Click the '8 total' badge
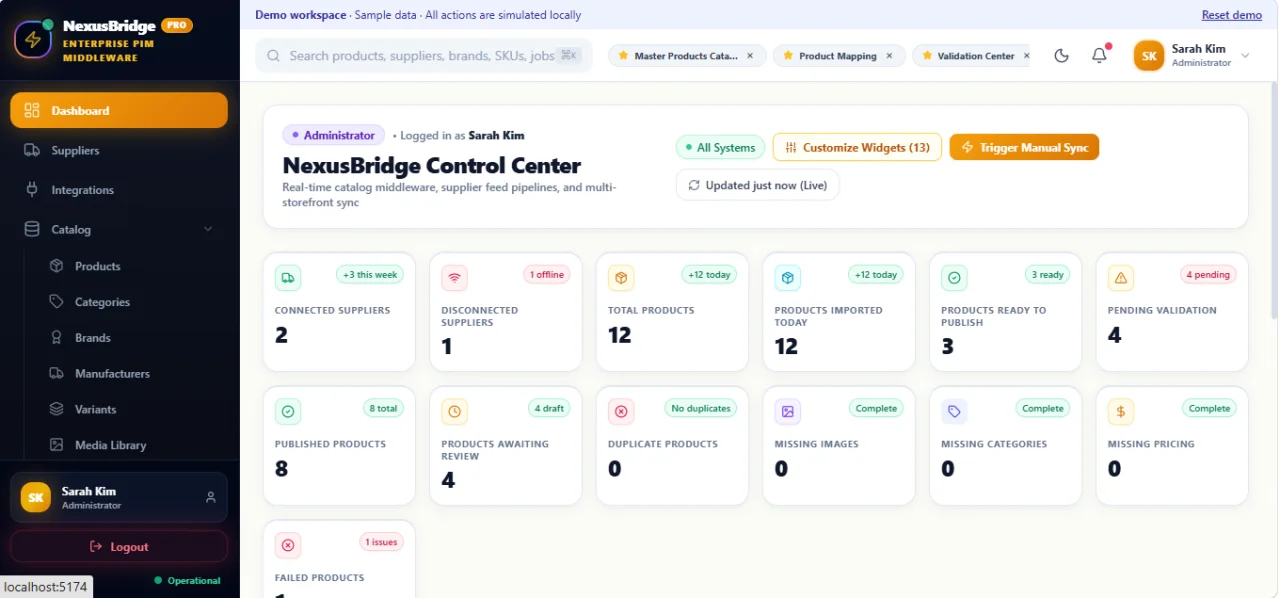 click(x=383, y=408)
